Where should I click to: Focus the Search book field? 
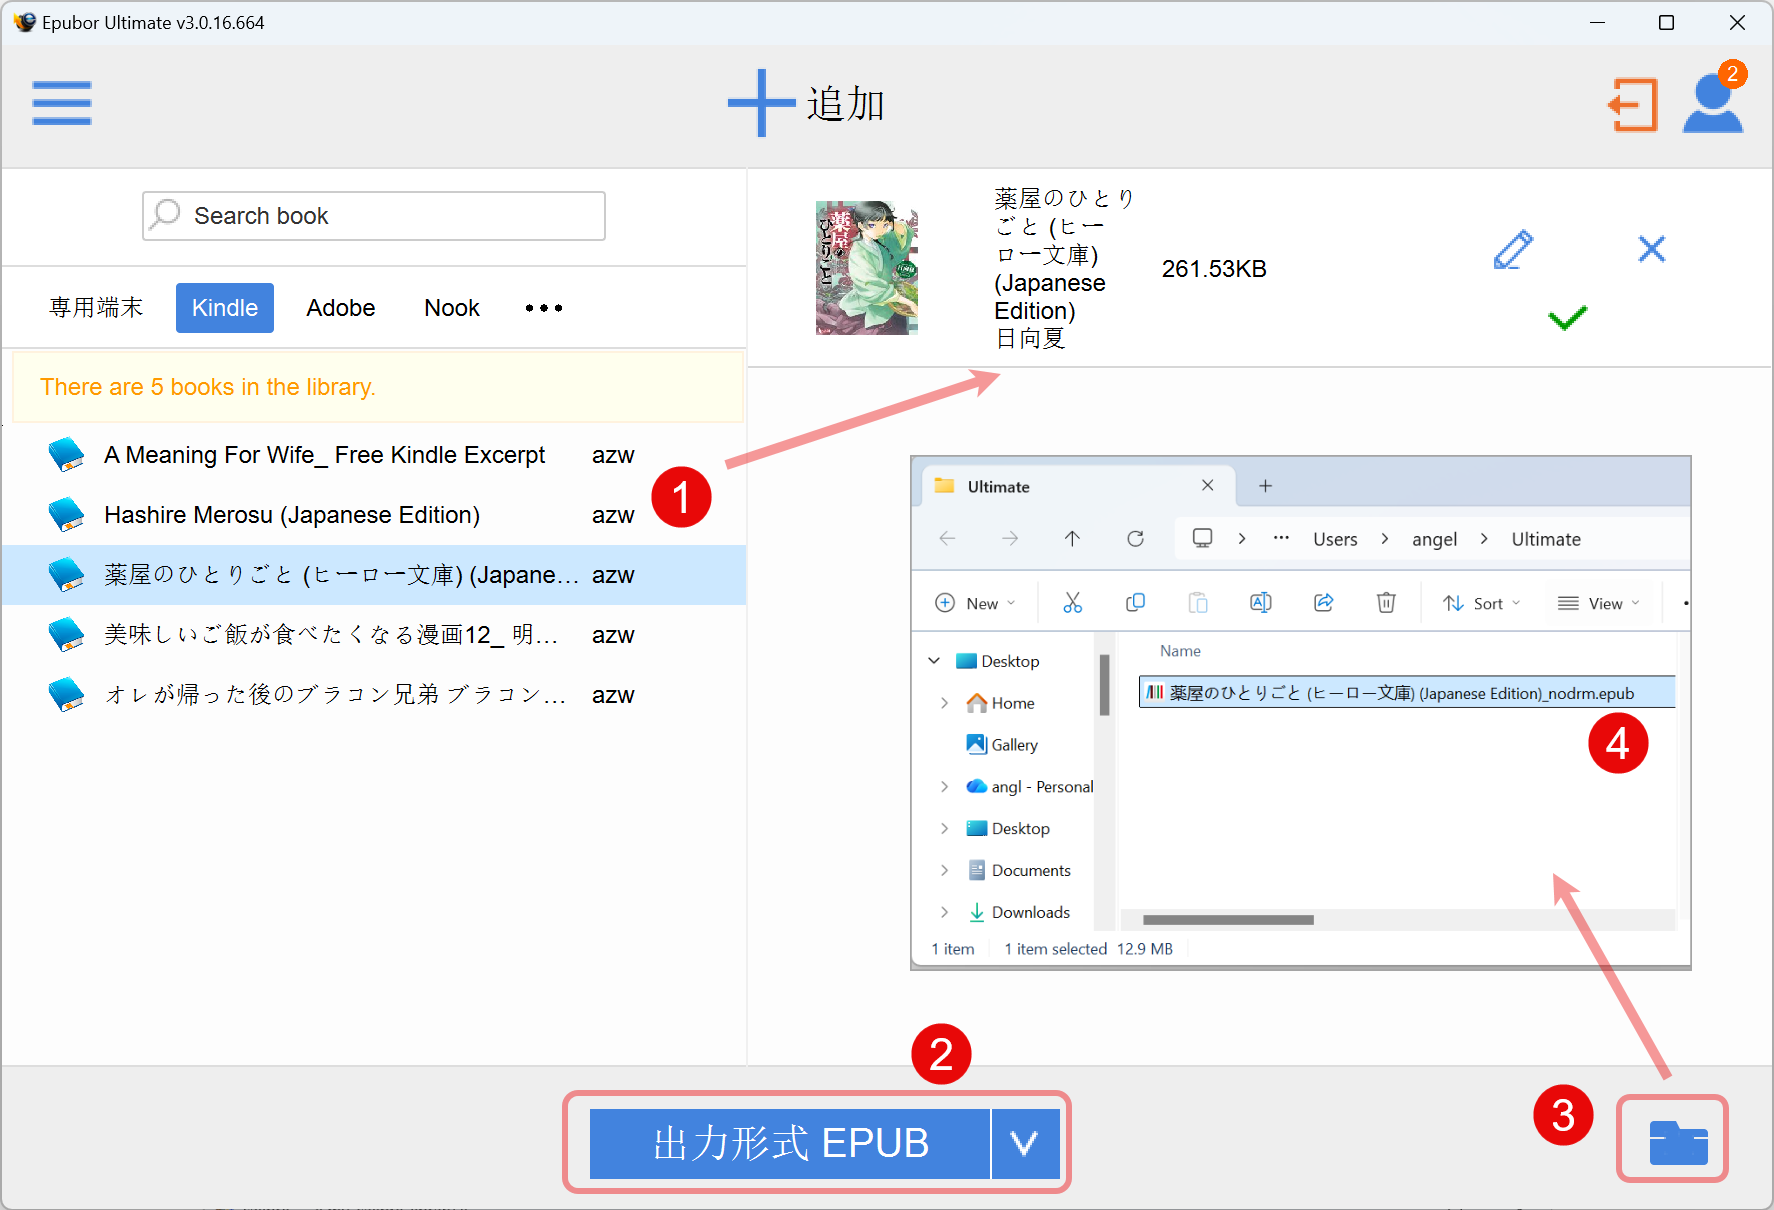point(374,216)
